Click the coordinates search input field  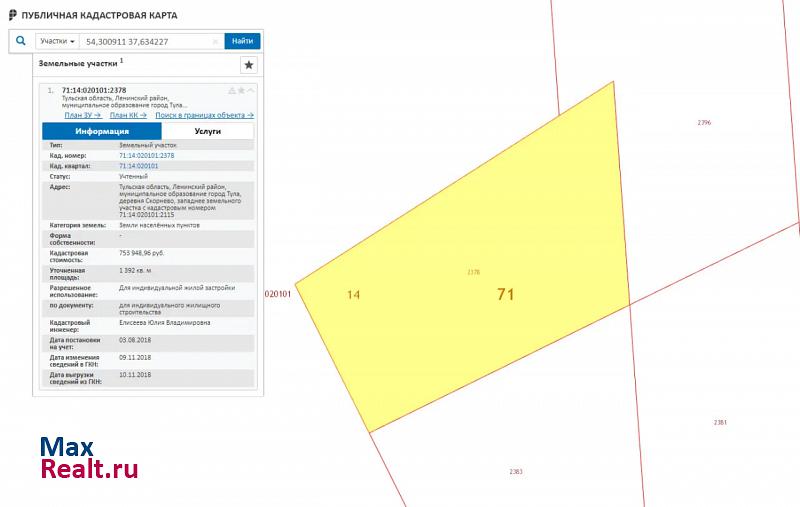[148, 42]
